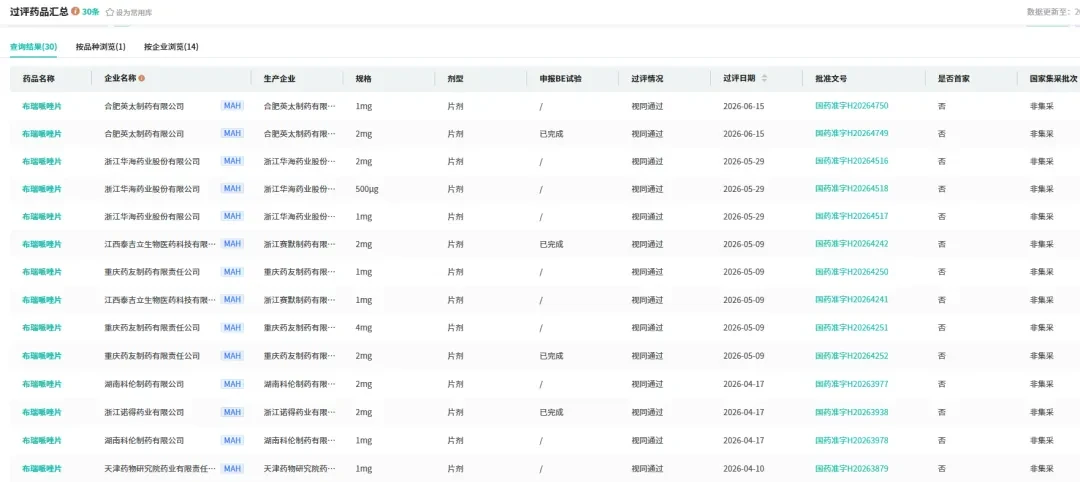Open approval link 国药准字H20264517

click(x=851, y=216)
